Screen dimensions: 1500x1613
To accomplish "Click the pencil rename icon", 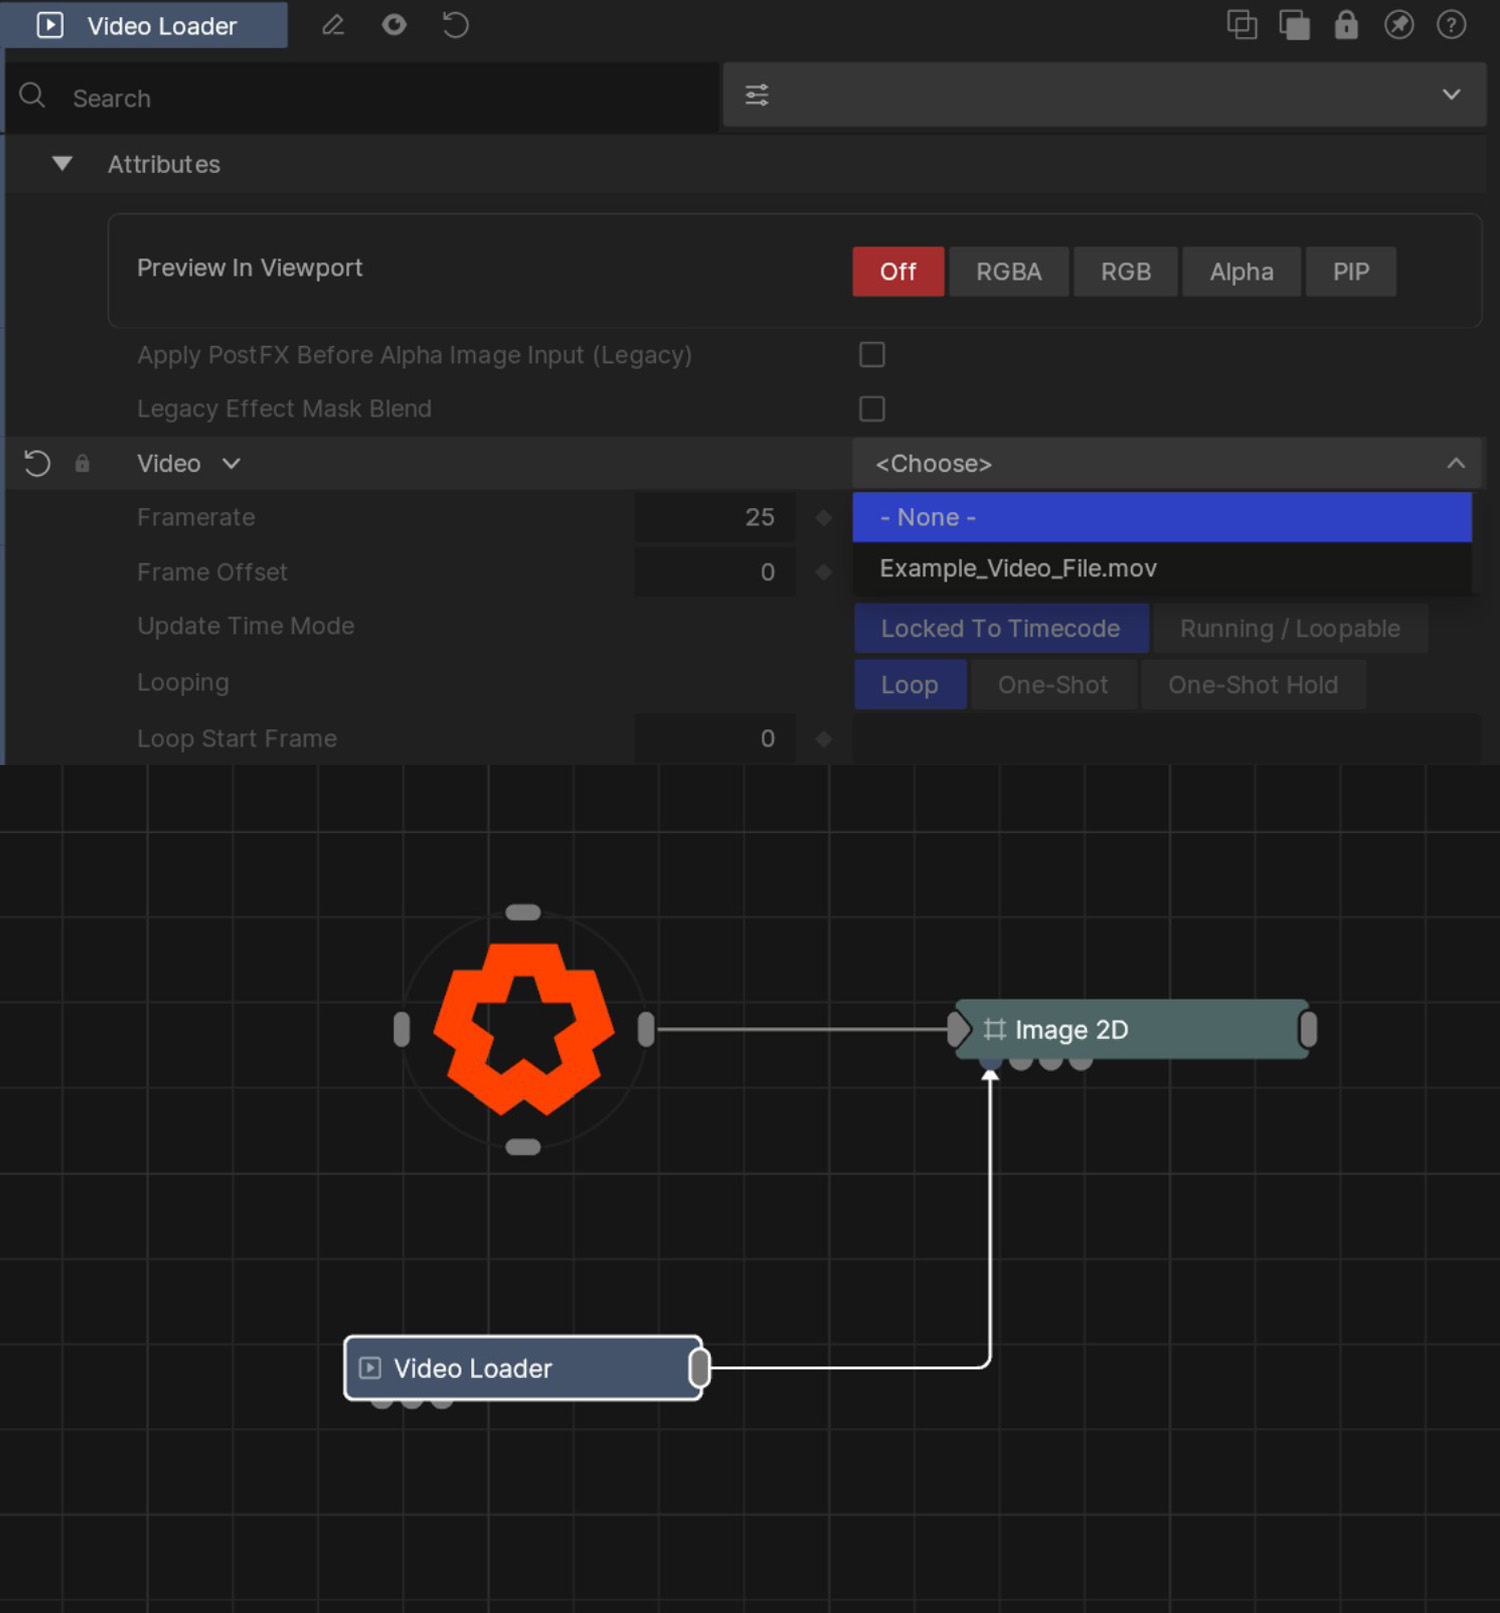I will pos(333,25).
